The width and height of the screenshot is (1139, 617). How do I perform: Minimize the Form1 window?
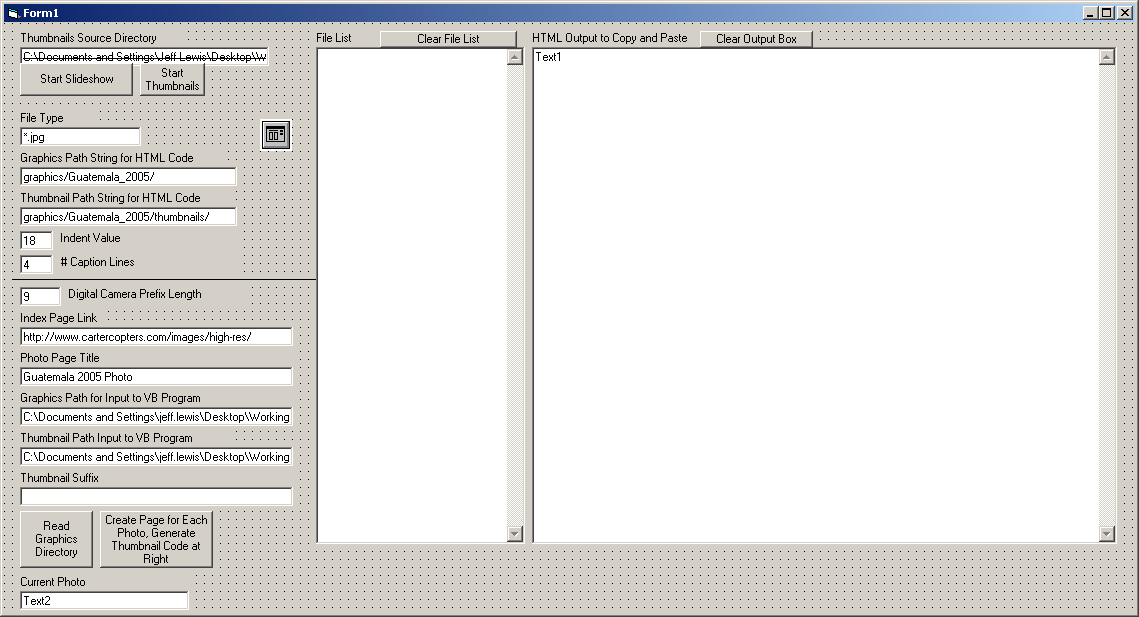click(1090, 13)
